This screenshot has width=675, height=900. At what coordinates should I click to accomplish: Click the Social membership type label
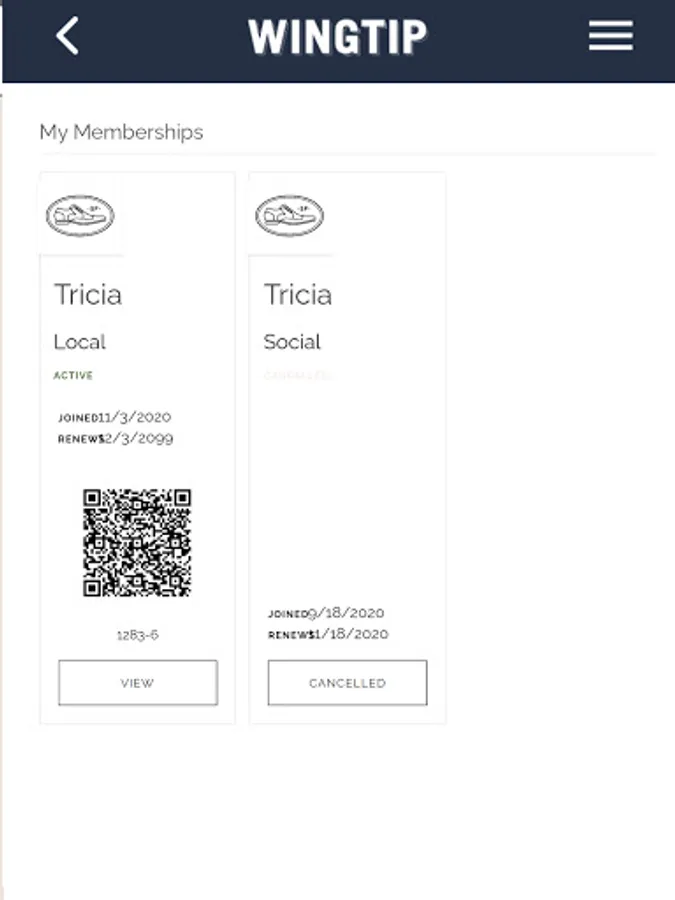[x=292, y=342]
